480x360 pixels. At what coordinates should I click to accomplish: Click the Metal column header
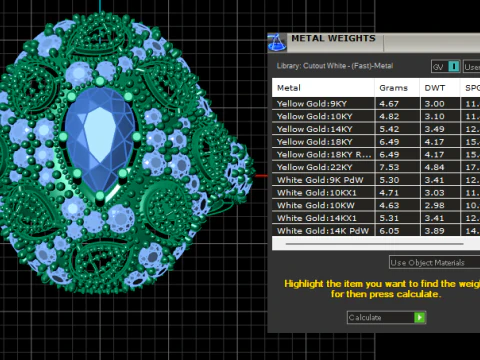coord(323,88)
